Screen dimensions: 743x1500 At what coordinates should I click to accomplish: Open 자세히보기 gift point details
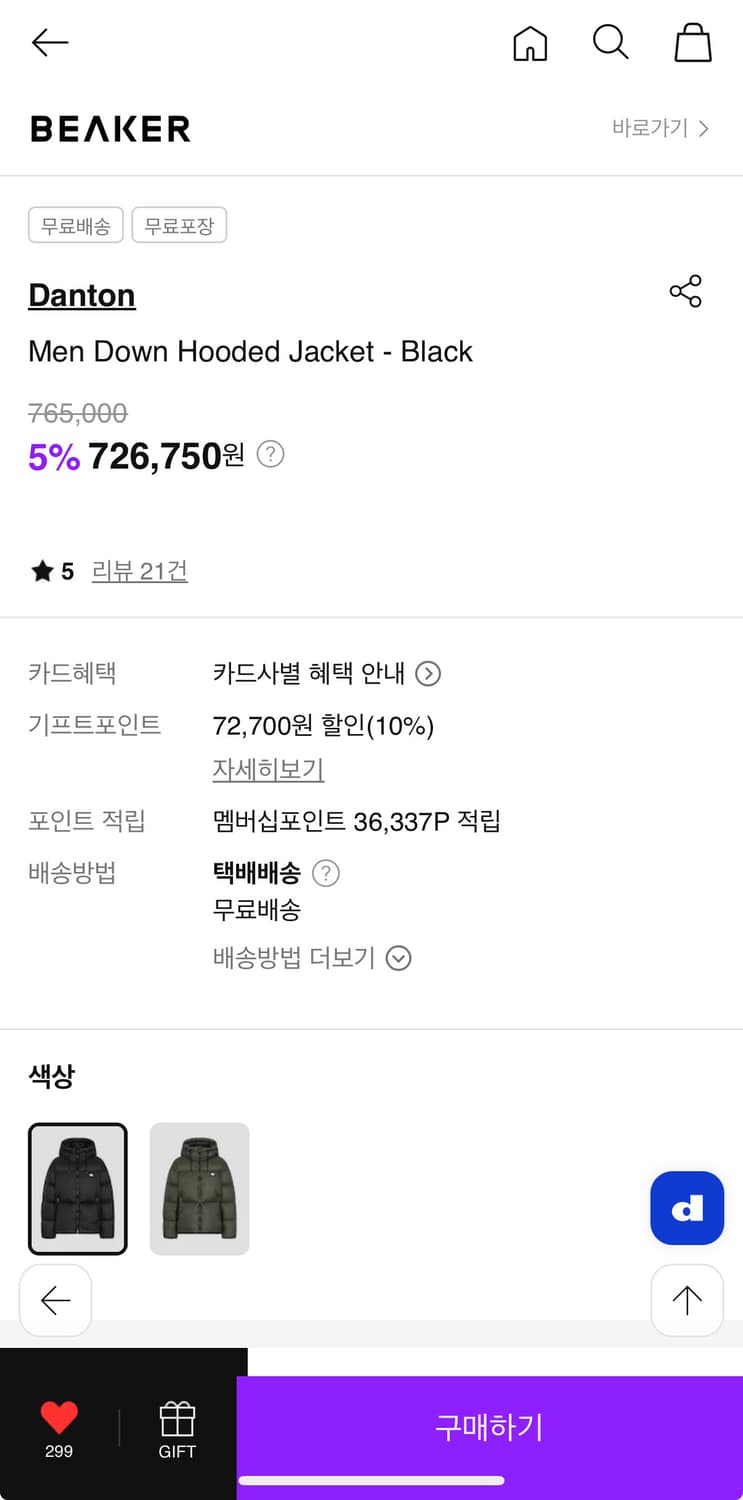click(268, 769)
